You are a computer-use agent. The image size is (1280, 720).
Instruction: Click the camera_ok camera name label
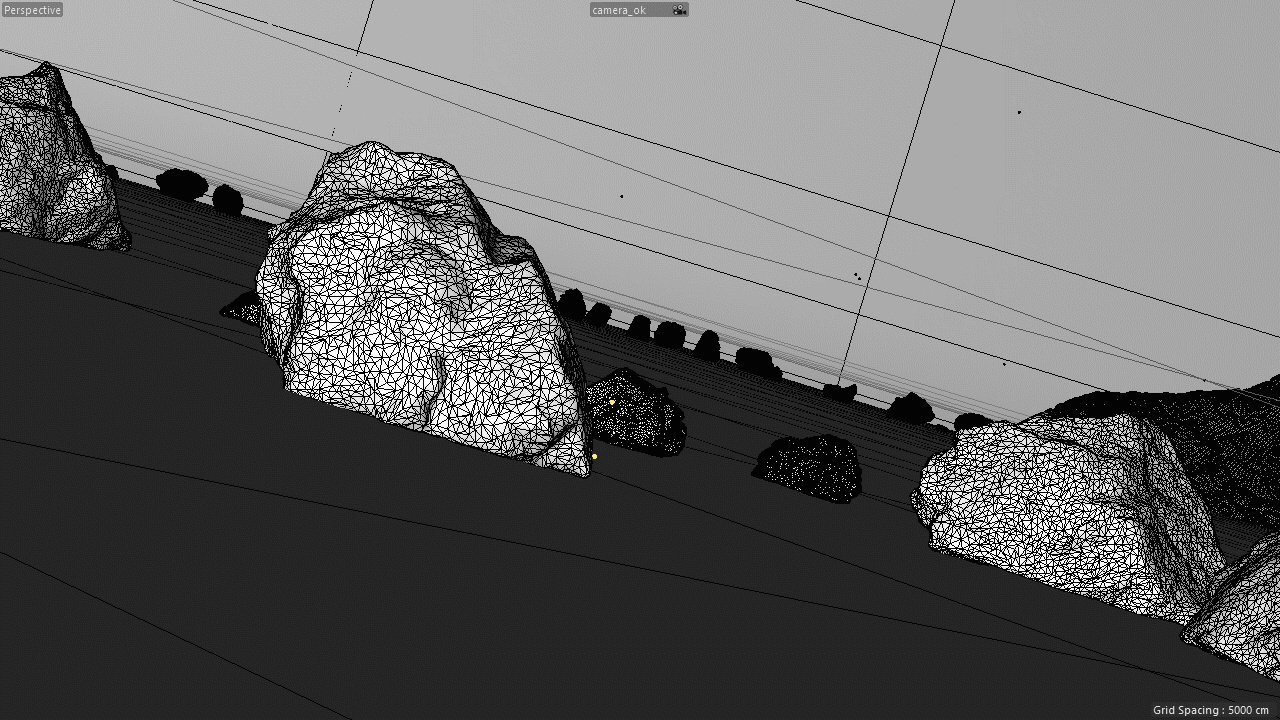point(619,10)
